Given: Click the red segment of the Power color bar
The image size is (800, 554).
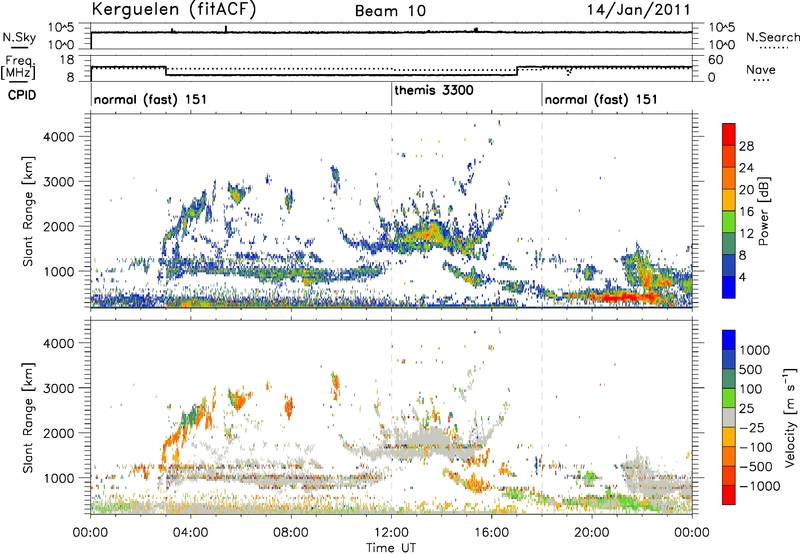Looking at the screenshot, I should click(729, 134).
